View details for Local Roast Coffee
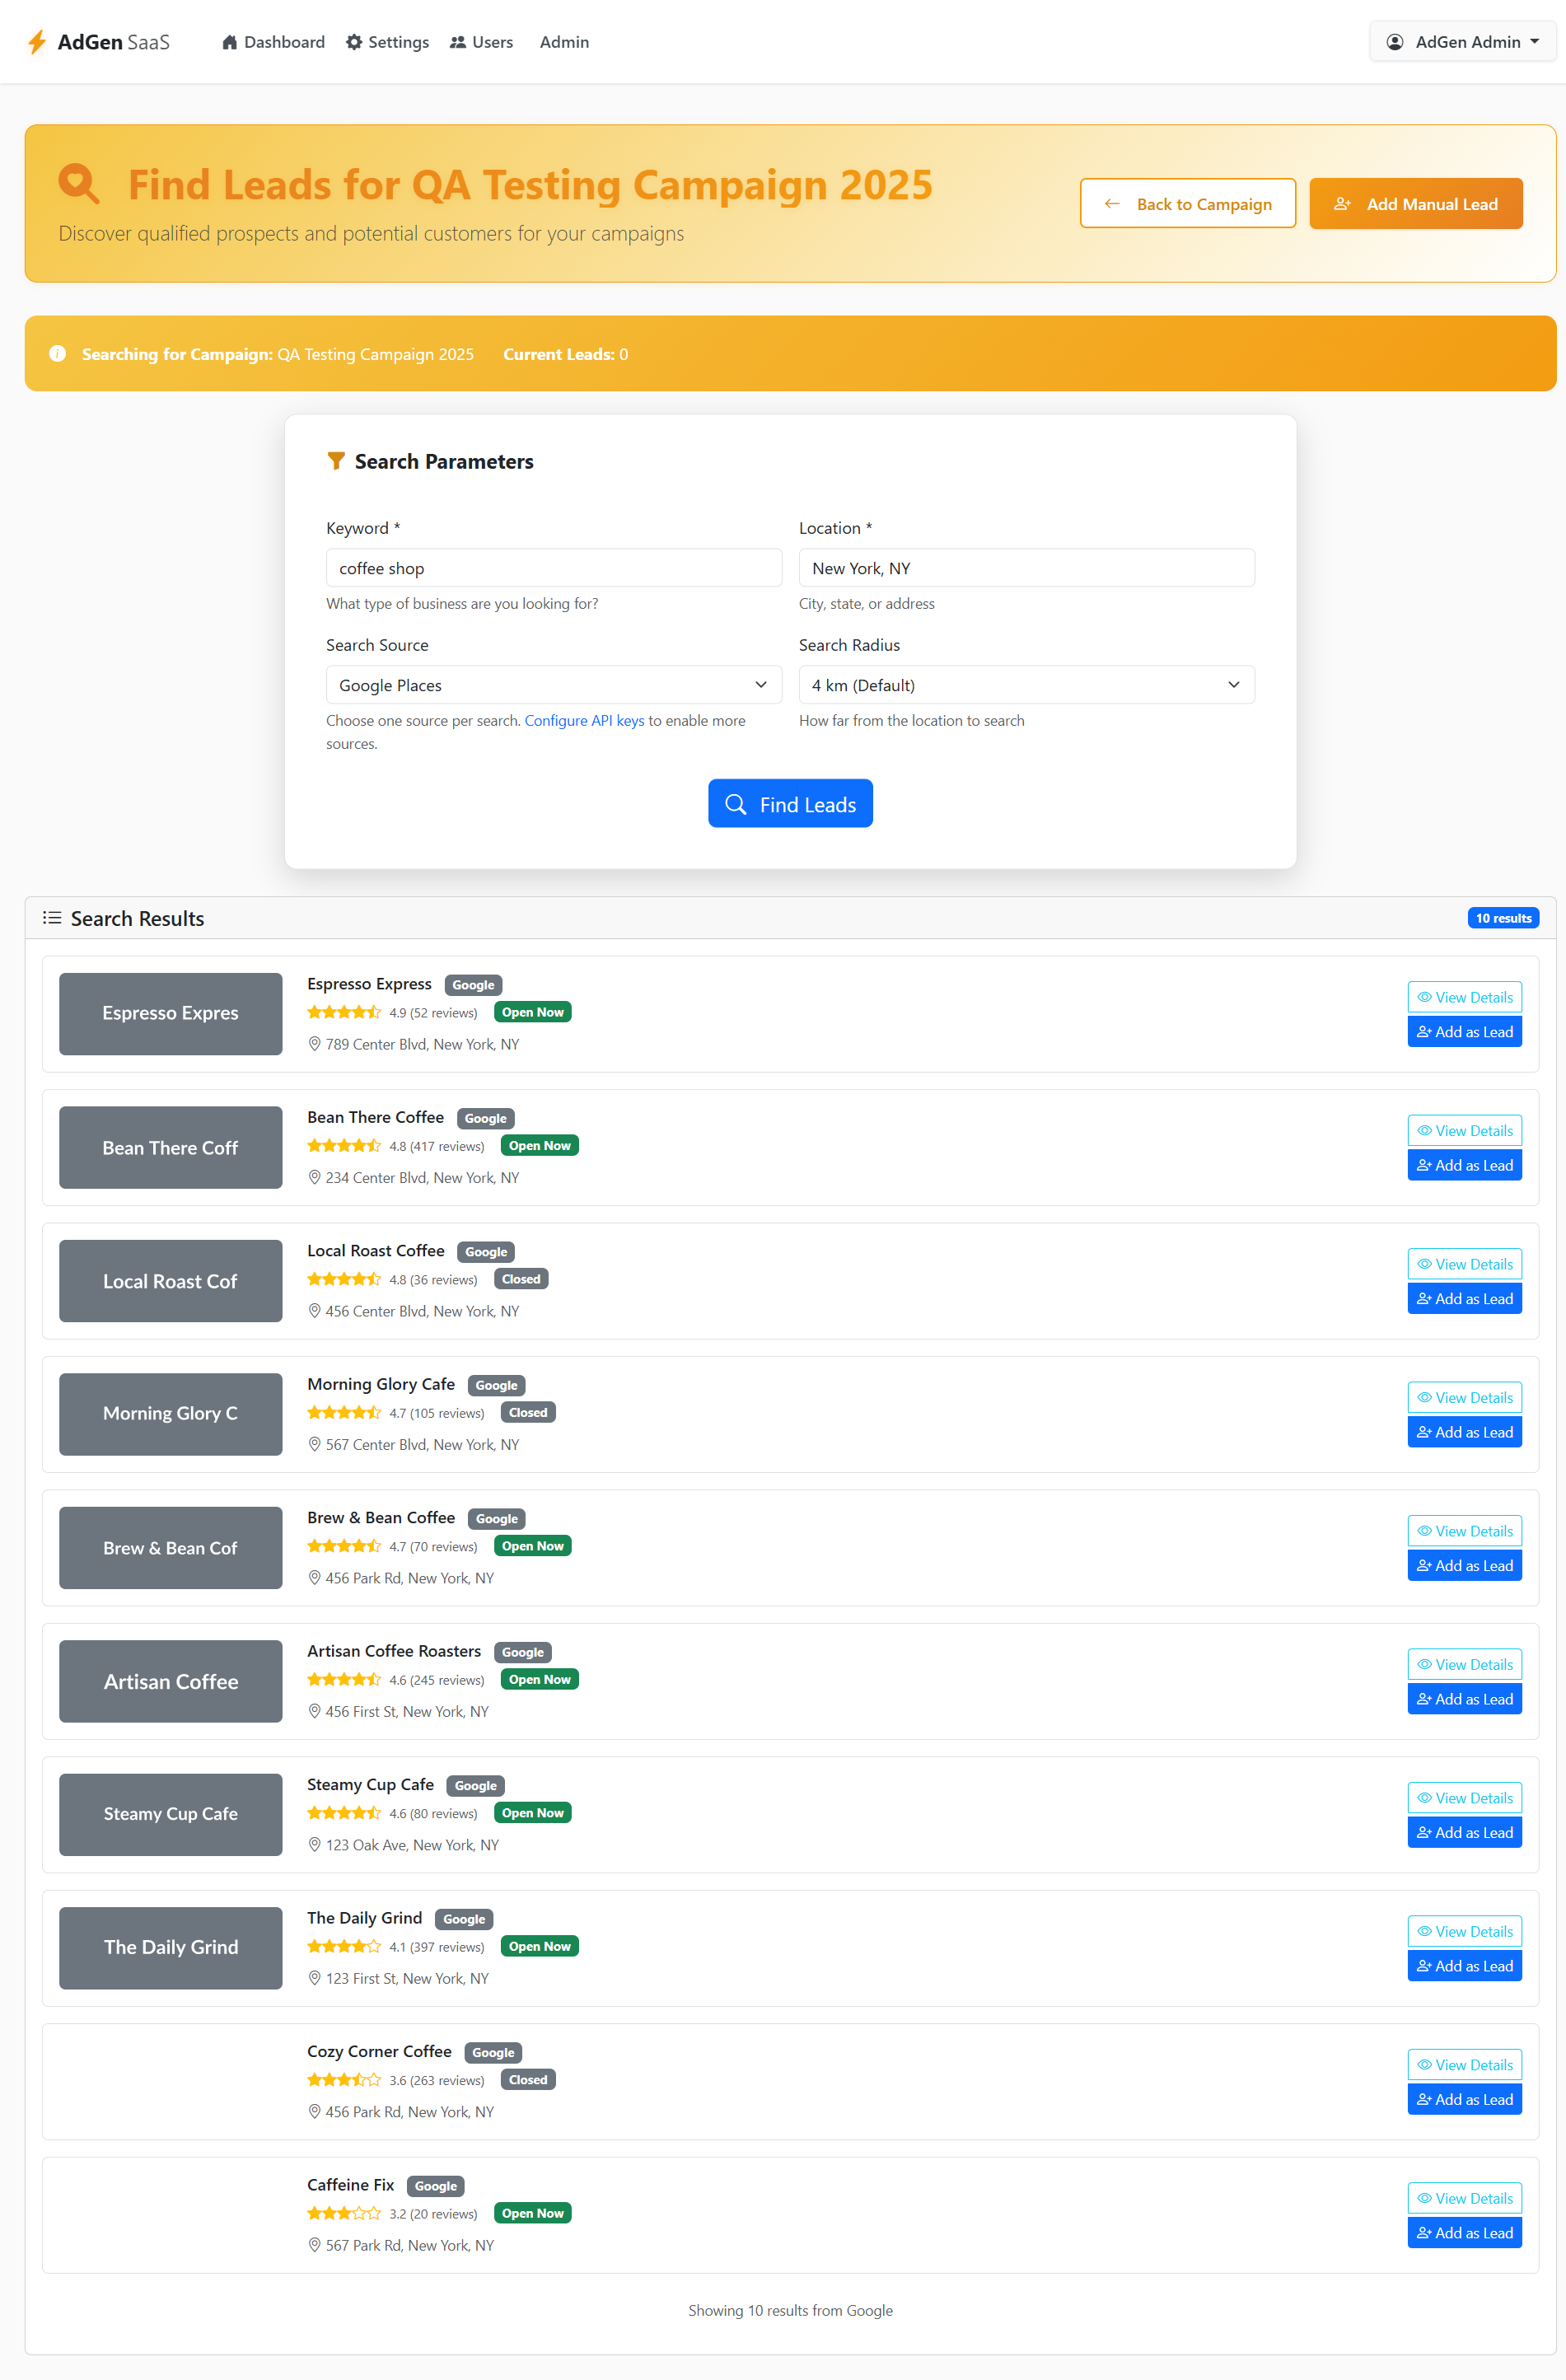Screen dimensions: 1566x2380 coord(1465,1264)
